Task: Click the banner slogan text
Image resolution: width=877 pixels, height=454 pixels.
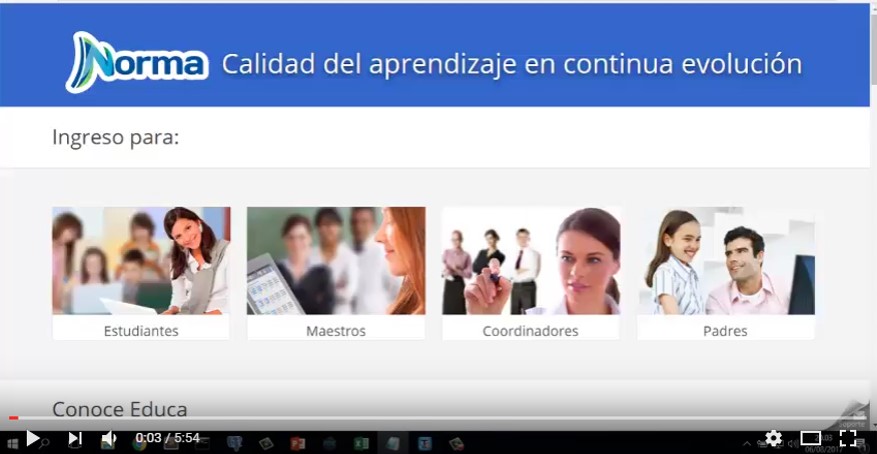Action: click(x=511, y=64)
